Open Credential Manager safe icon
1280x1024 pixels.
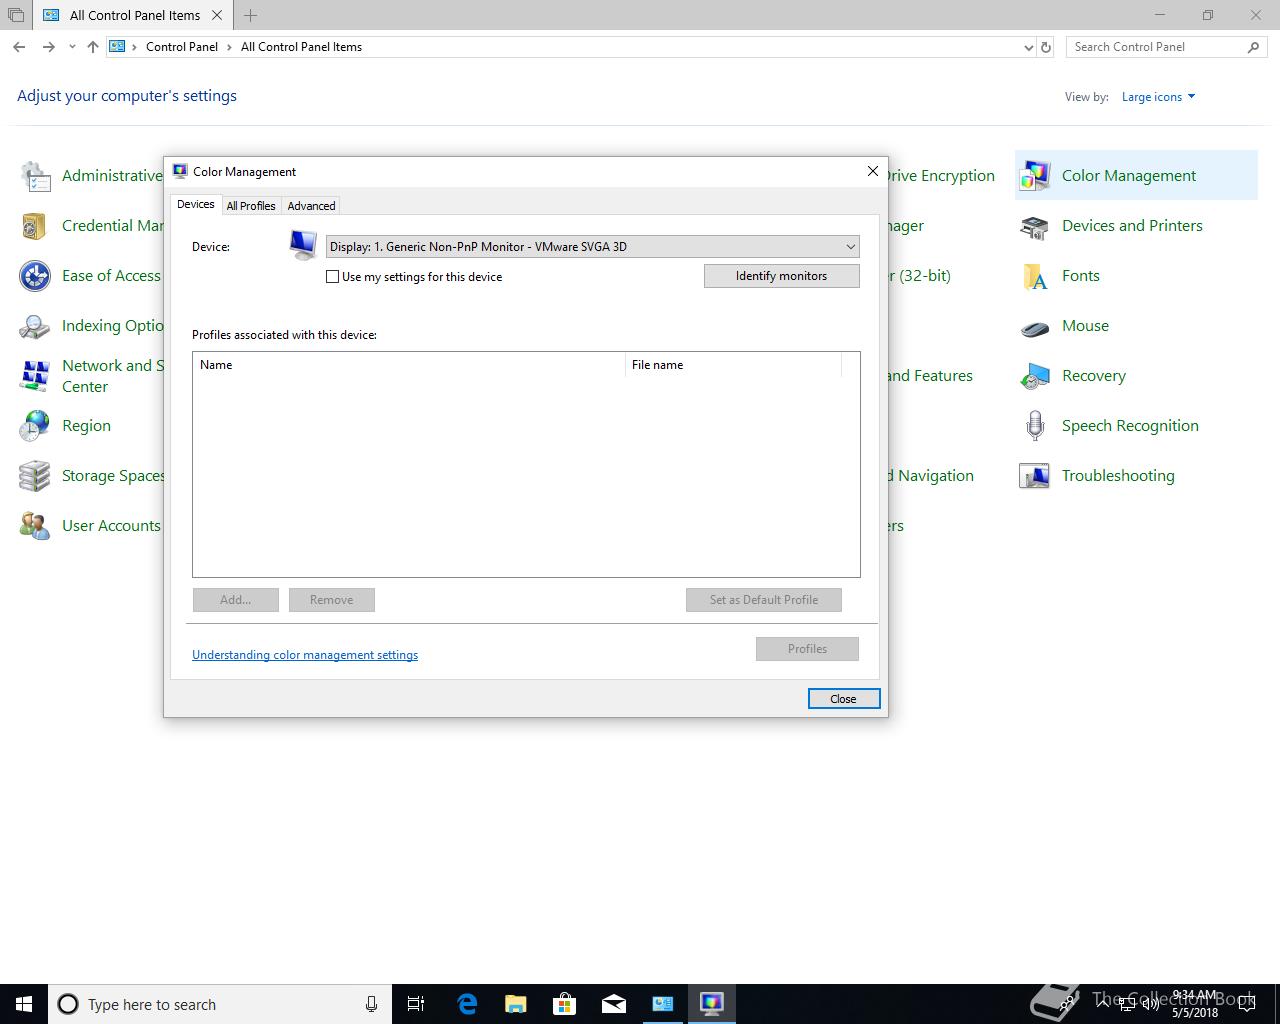[x=35, y=226]
